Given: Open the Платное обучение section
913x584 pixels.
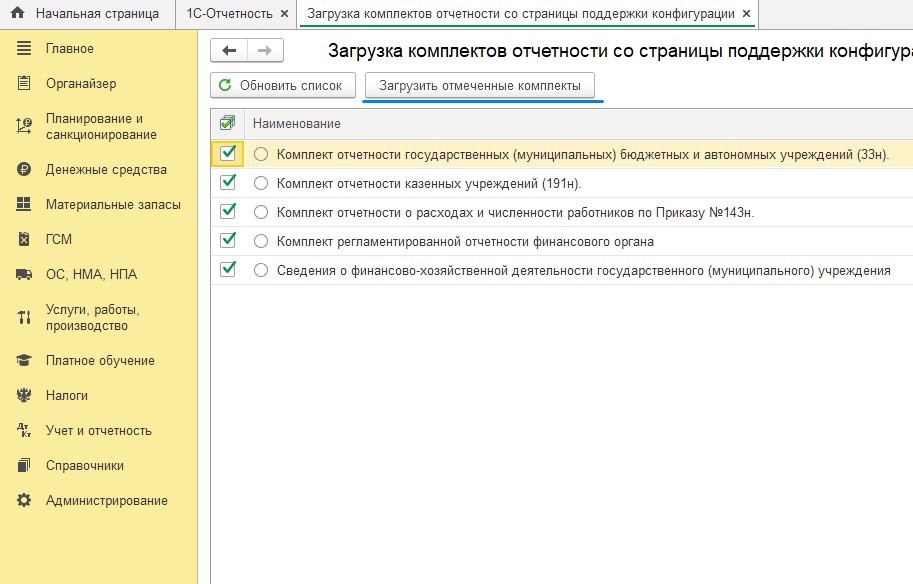Looking at the screenshot, I should [100, 360].
